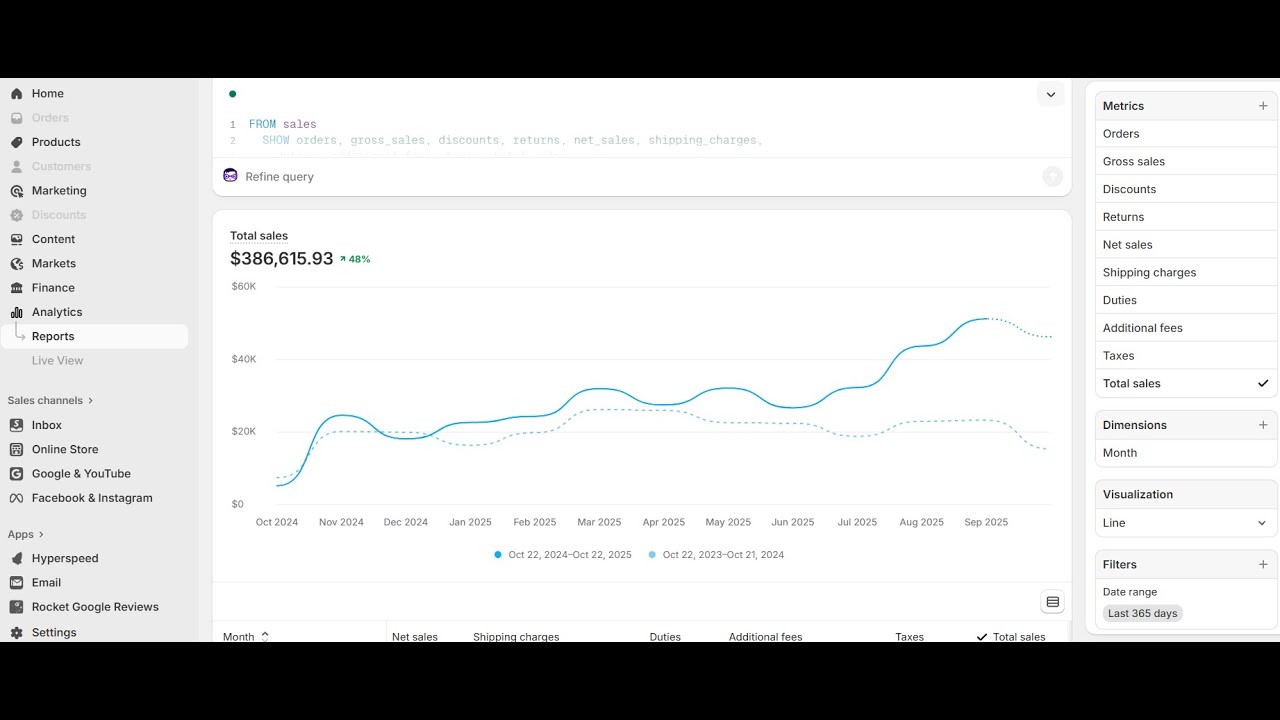This screenshot has height=720, width=1280.
Task: Click the Duties column header
Action: [665, 637]
